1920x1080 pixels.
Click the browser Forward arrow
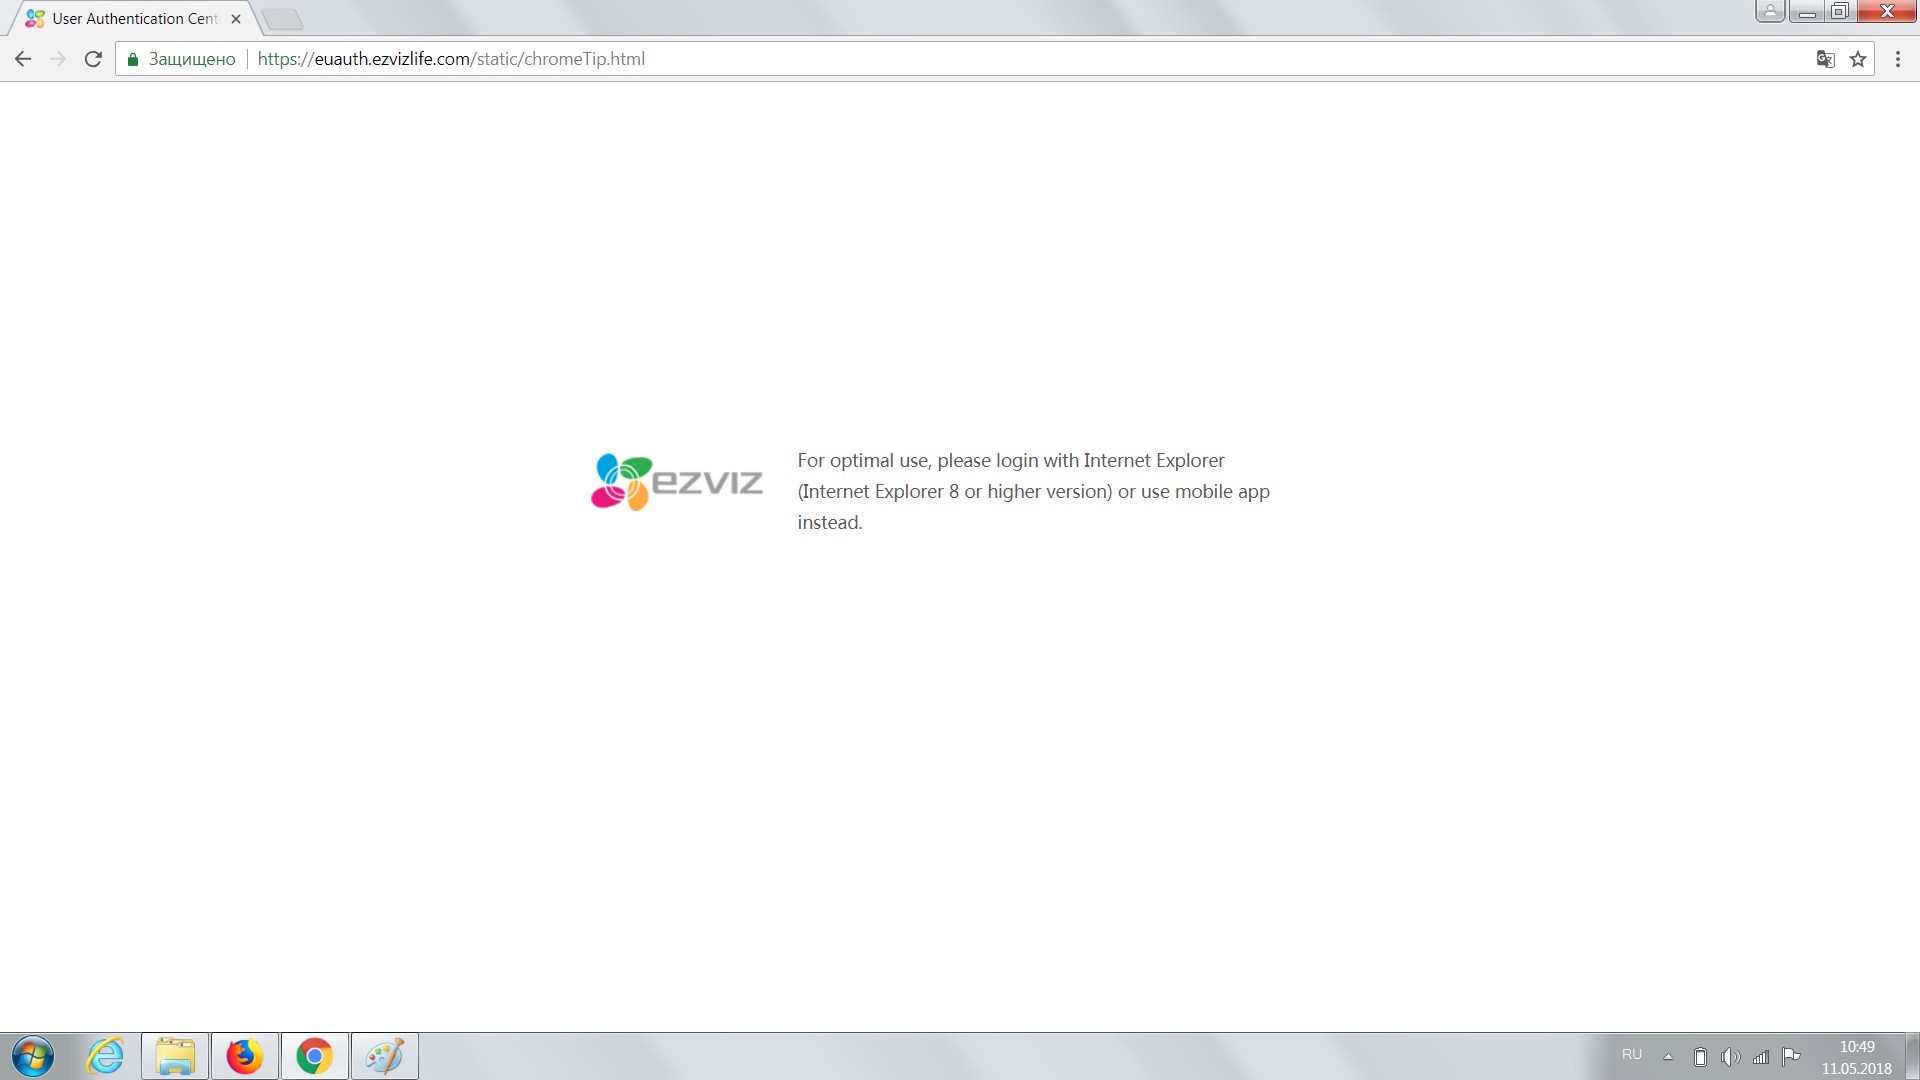tap(58, 59)
